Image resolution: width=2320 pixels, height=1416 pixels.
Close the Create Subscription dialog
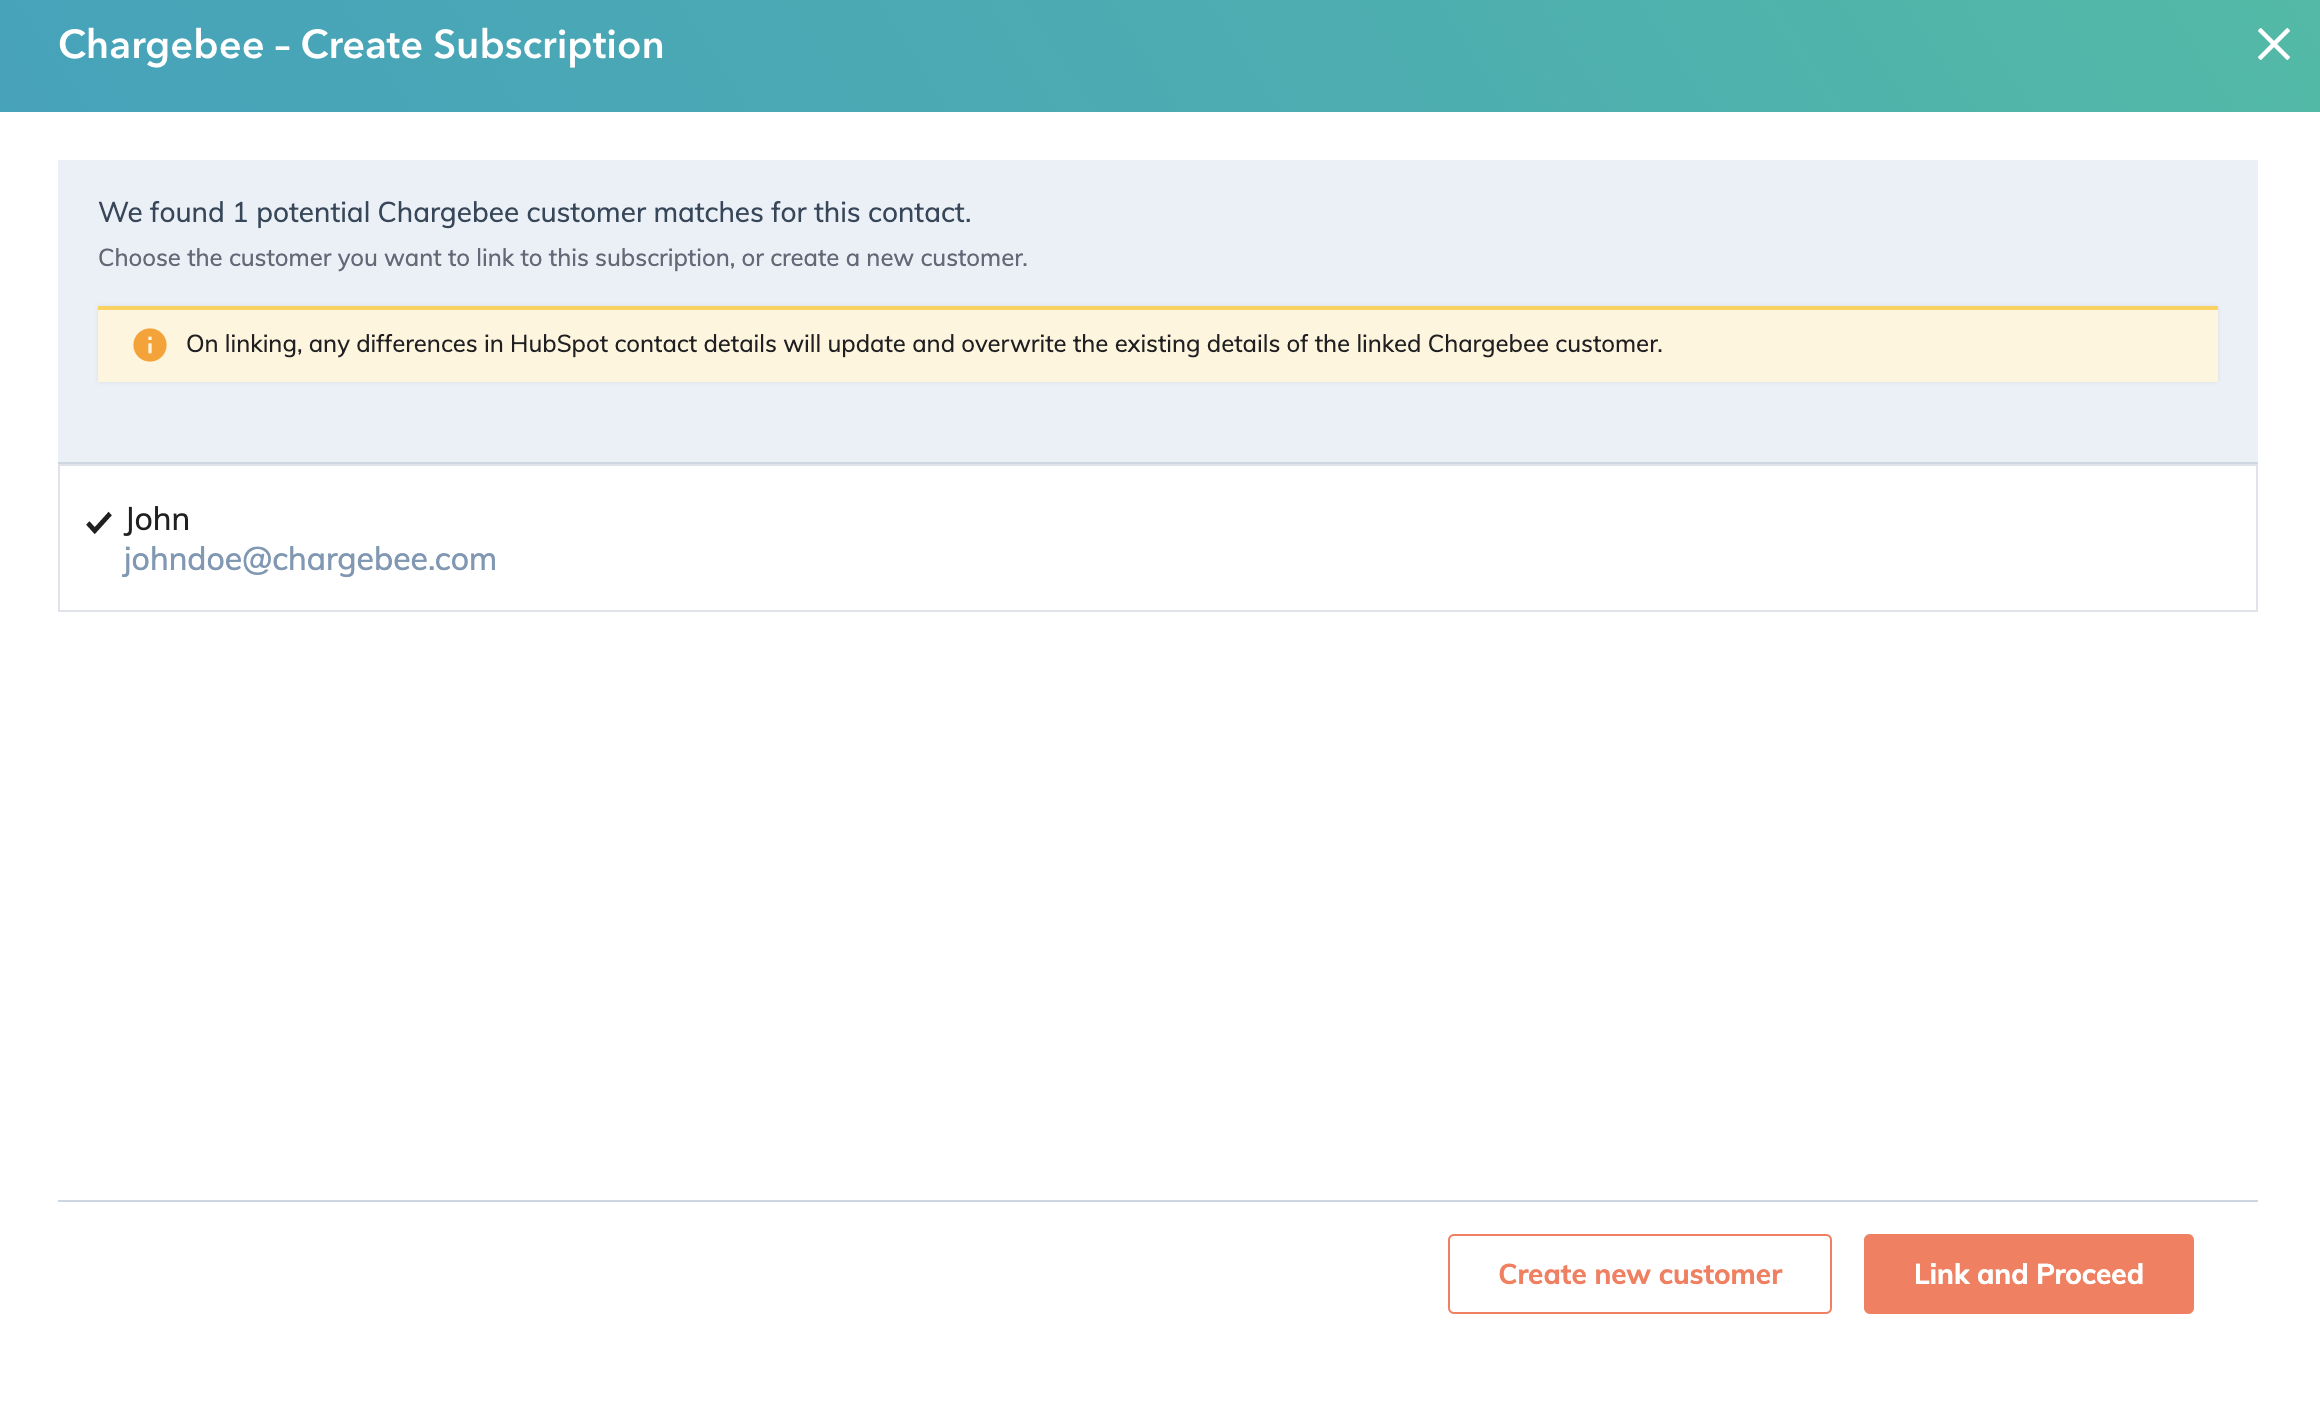(x=2273, y=44)
